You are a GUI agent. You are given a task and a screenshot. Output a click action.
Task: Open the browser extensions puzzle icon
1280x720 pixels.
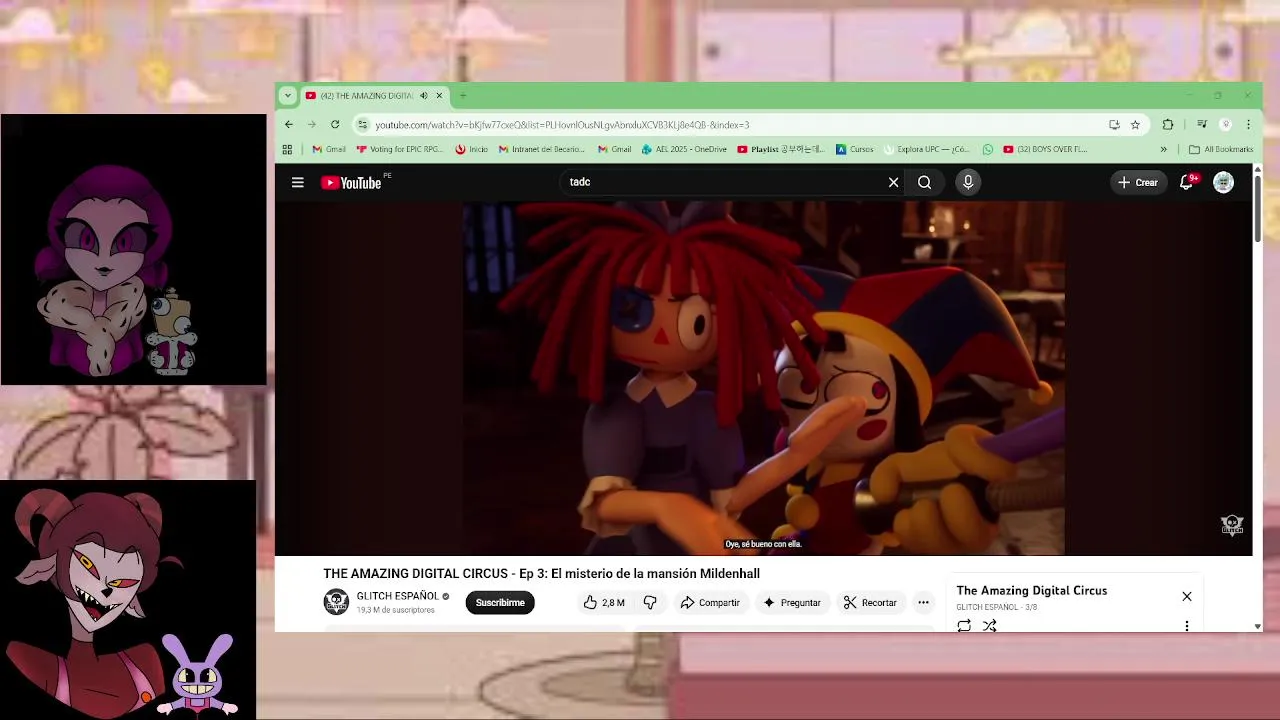click(1168, 124)
